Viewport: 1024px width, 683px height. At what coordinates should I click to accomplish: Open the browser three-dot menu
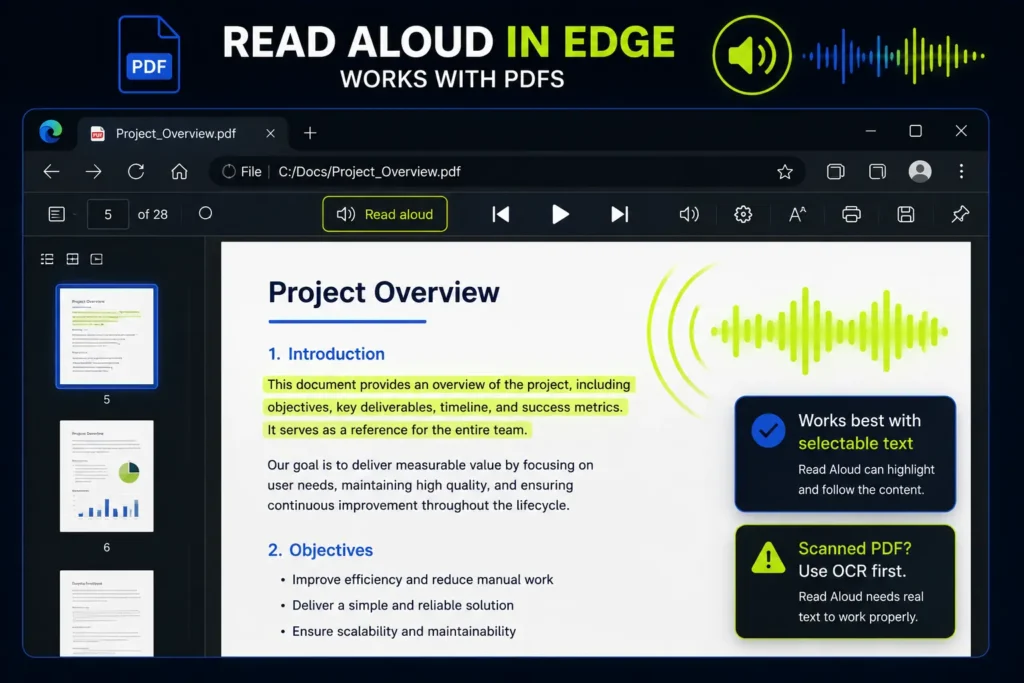pyautogui.click(x=961, y=171)
